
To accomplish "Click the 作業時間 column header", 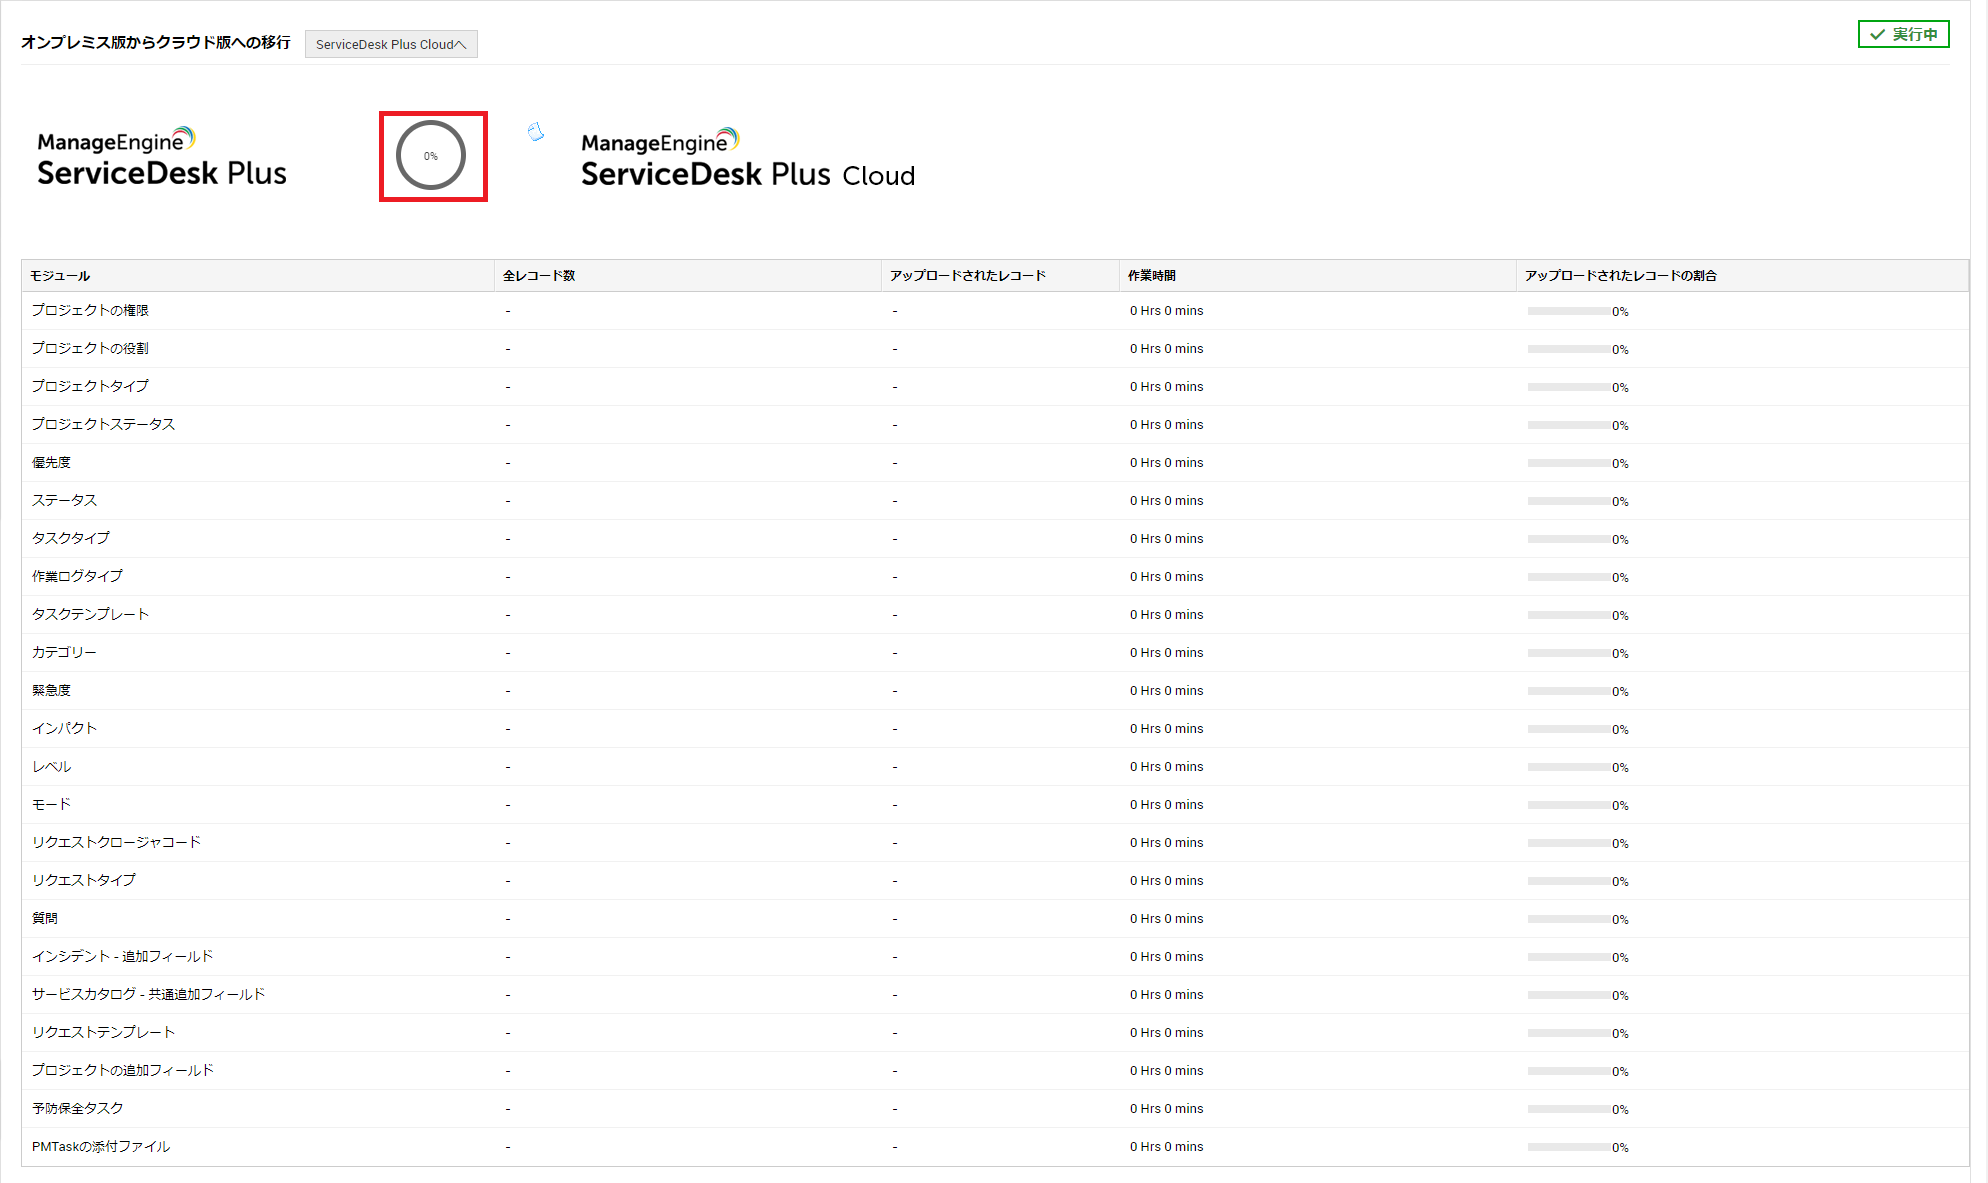I will 1151,276.
